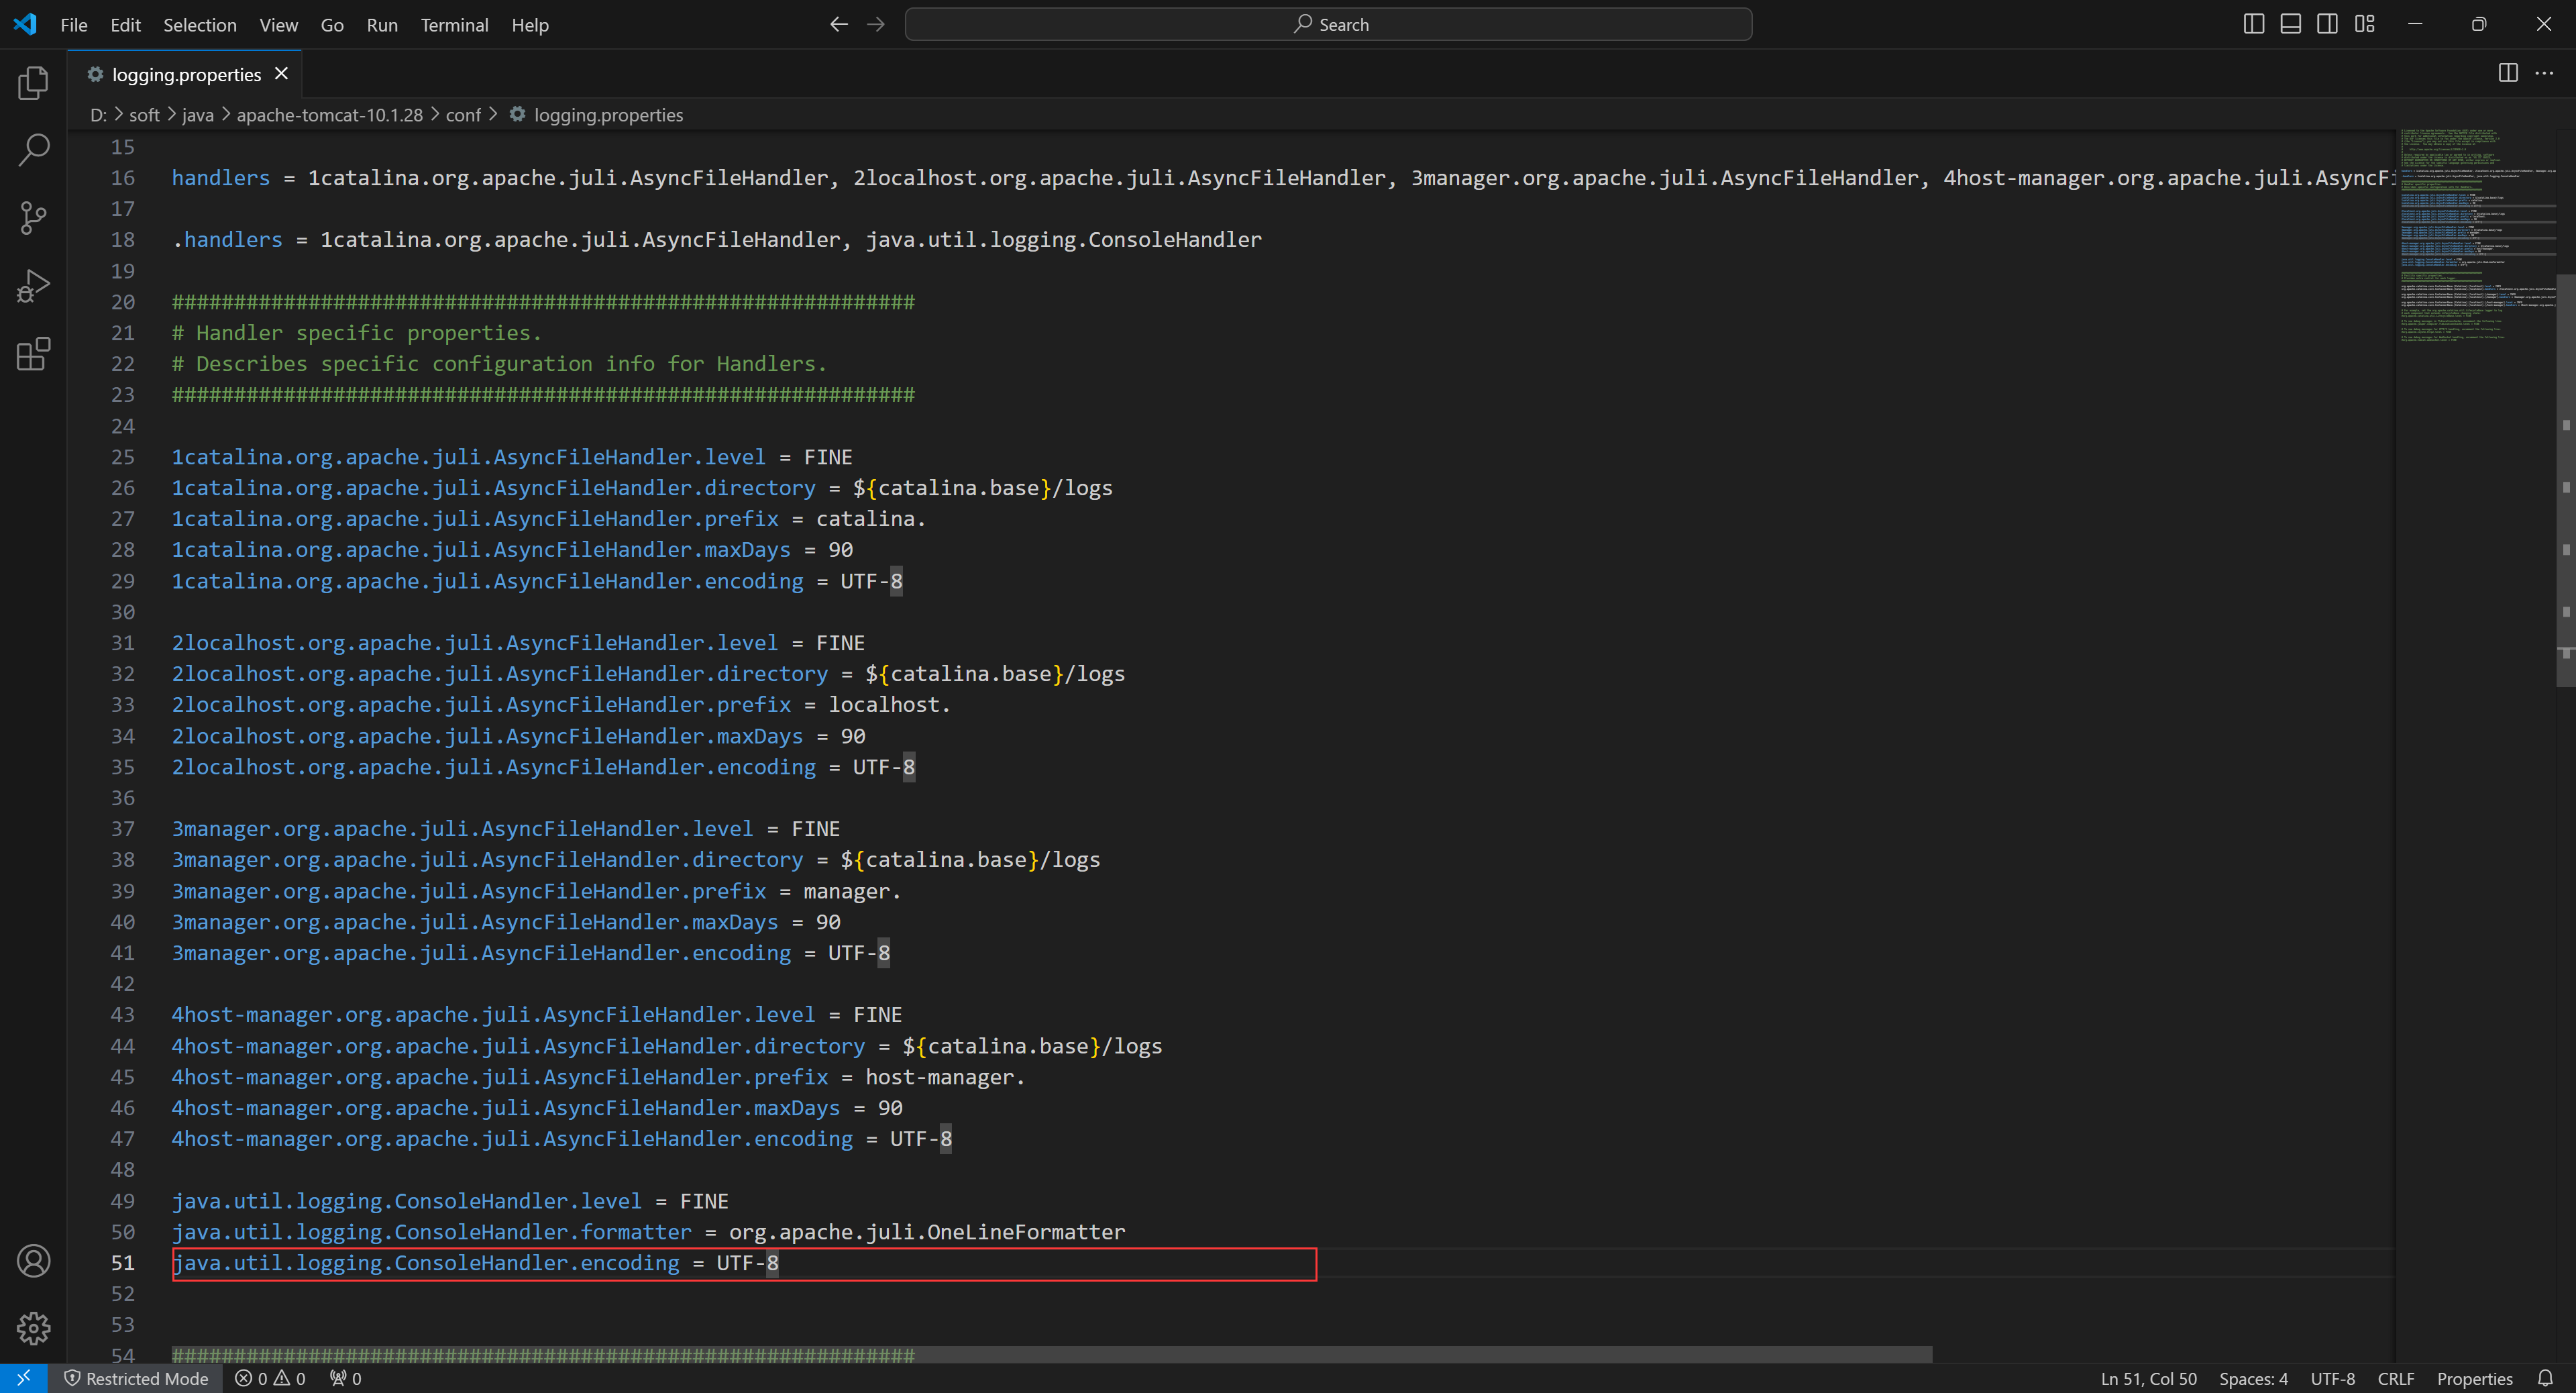2576x1393 pixels.
Task: Click Restricted Mode in the status bar
Action: point(136,1378)
